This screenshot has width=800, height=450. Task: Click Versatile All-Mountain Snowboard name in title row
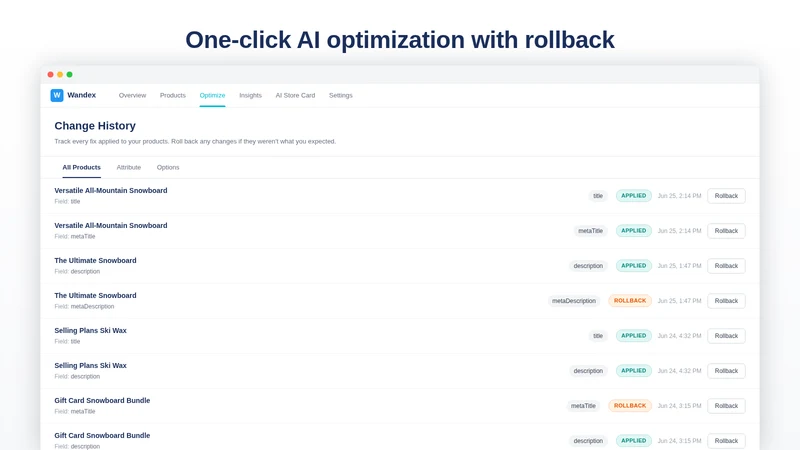click(111, 190)
